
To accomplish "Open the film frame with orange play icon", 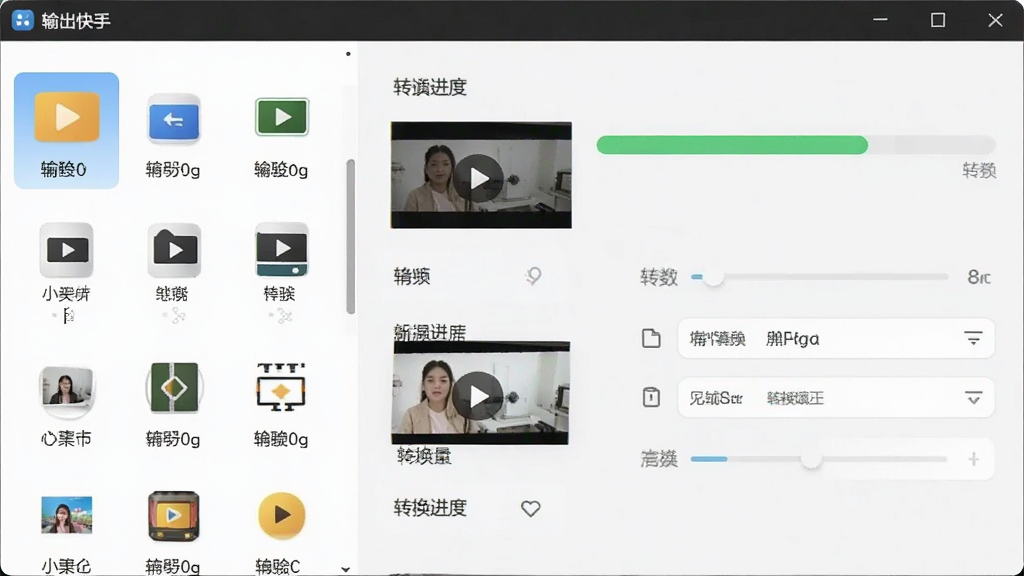I will tap(173, 516).
